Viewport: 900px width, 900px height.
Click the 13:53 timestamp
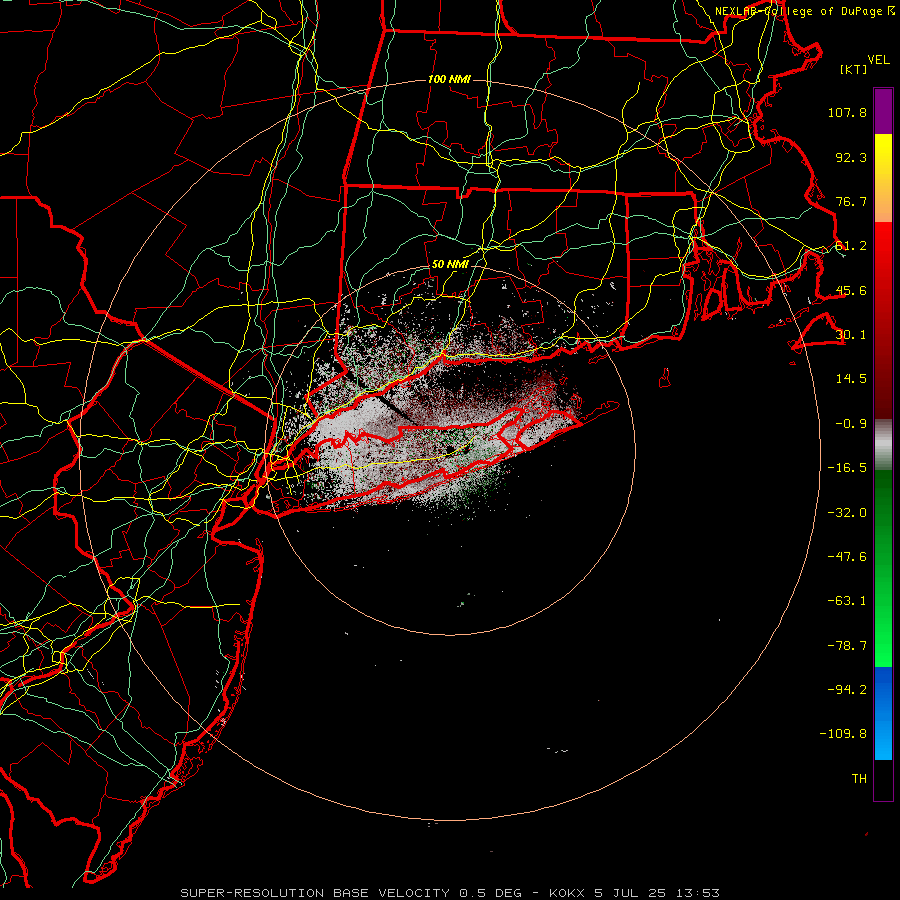pyautogui.click(x=698, y=893)
